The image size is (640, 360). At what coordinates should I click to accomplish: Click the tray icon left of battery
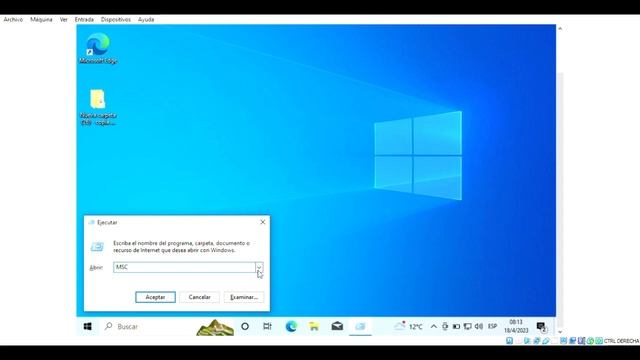(445, 327)
